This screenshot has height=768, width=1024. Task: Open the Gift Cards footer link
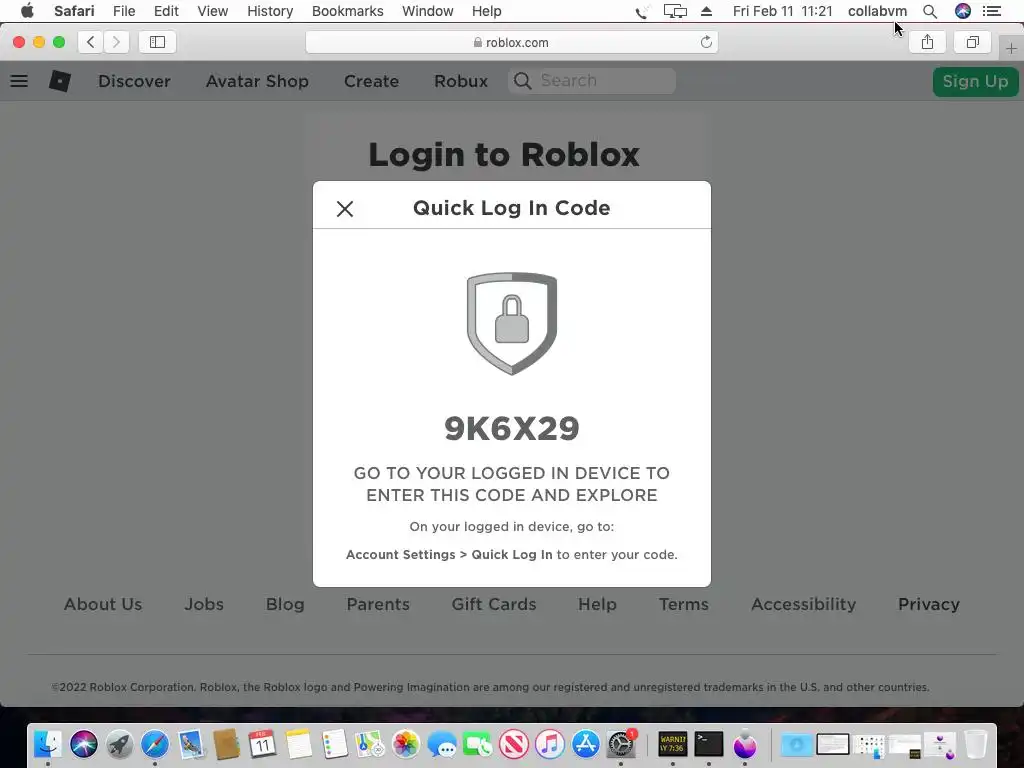pyautogui.click(x=494, y=604)
